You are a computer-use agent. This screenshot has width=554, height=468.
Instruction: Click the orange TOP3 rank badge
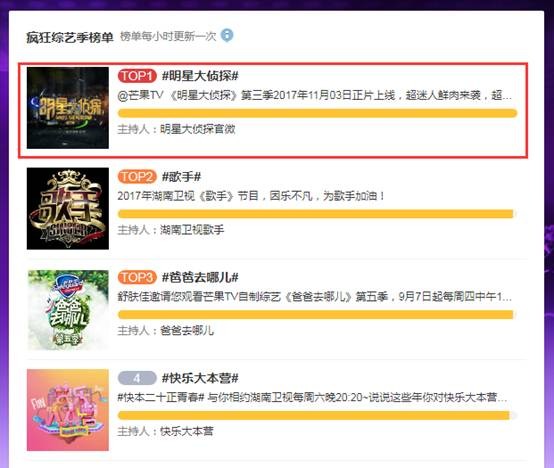click(x=137, y=277)
